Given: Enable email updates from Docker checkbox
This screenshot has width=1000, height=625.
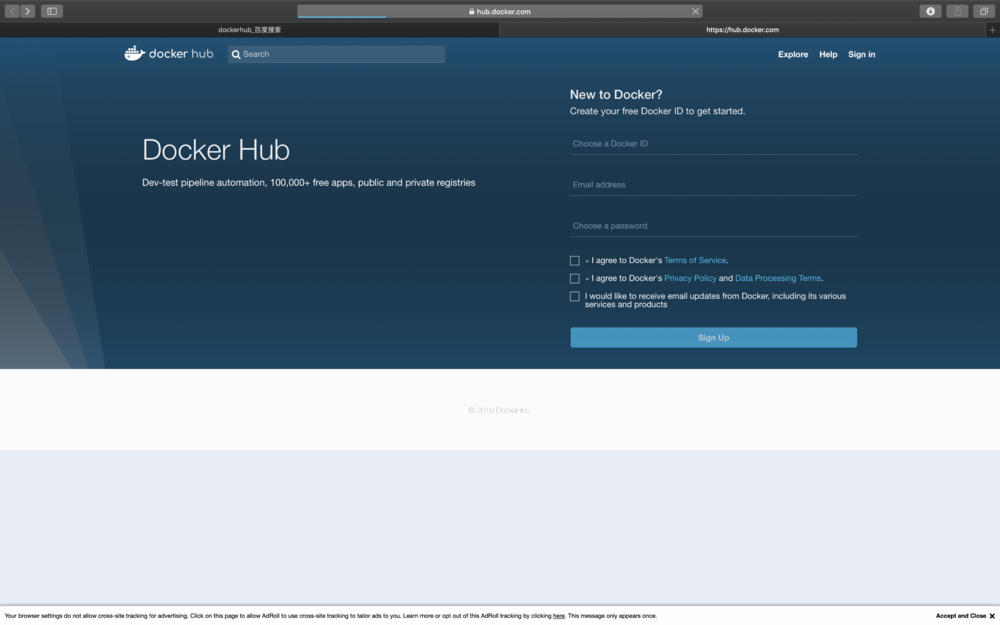Looking at the screenshot, I should pos(575,296).
